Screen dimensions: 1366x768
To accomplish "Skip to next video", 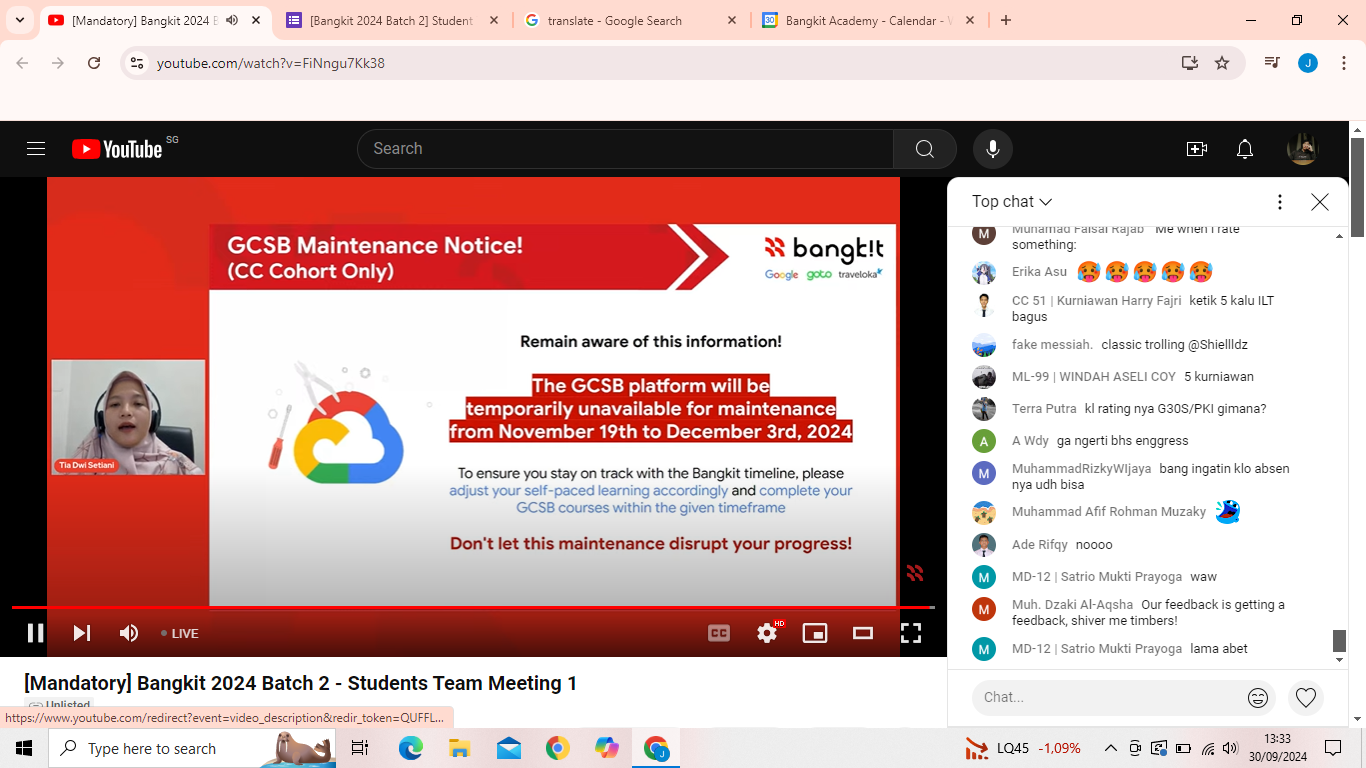I will point(82,633).
